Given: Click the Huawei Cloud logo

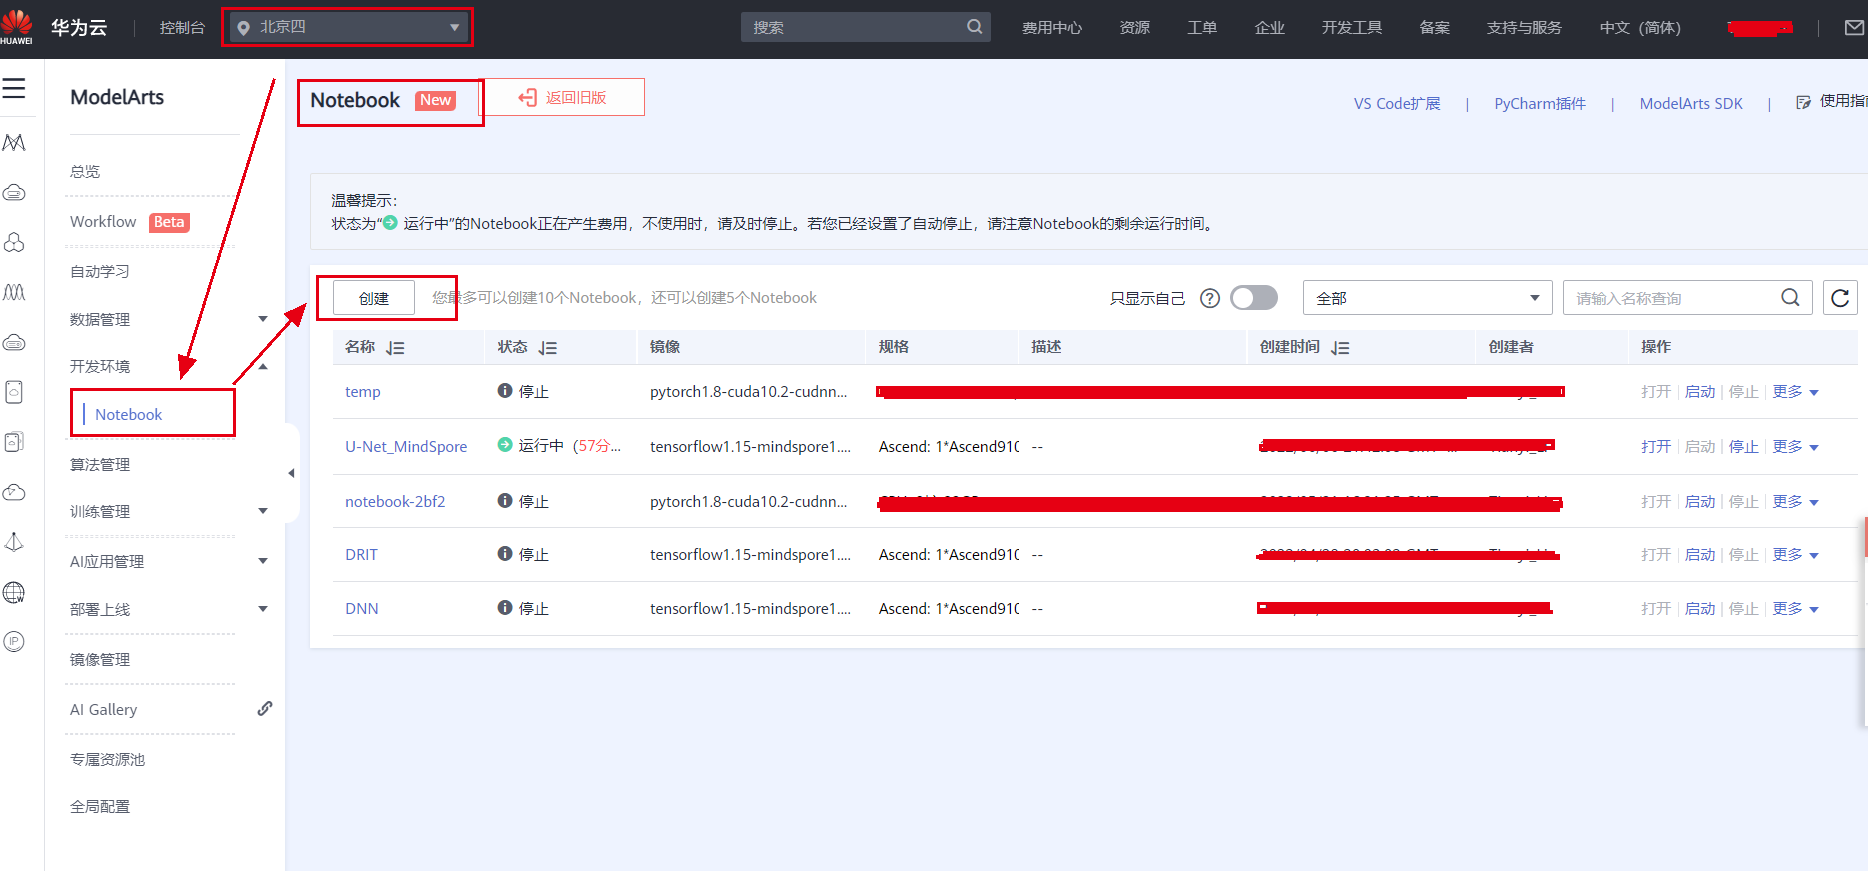Looking at the screenshot, I should click(x=16, y=27).
